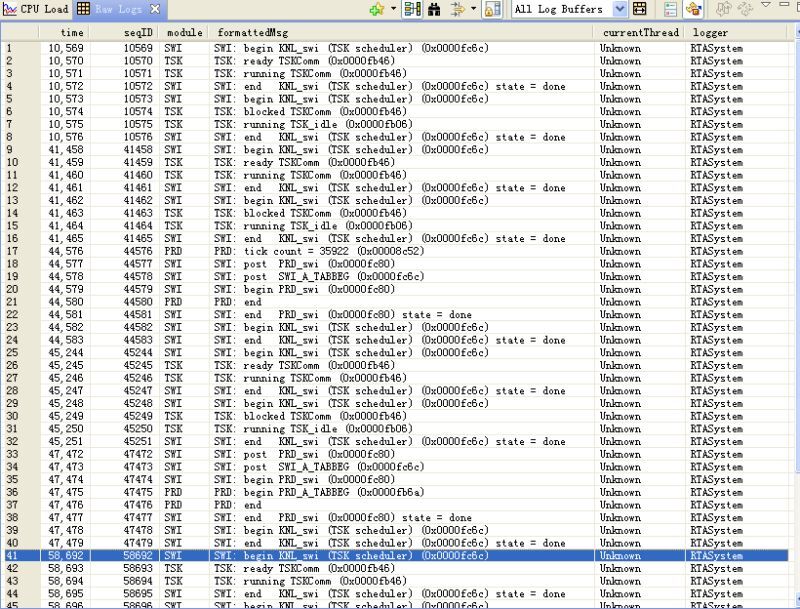This screenshot has width=800, height=609.
Task: Select 'PRD: tick count = 35922' message
Action: tap(319, 251)
